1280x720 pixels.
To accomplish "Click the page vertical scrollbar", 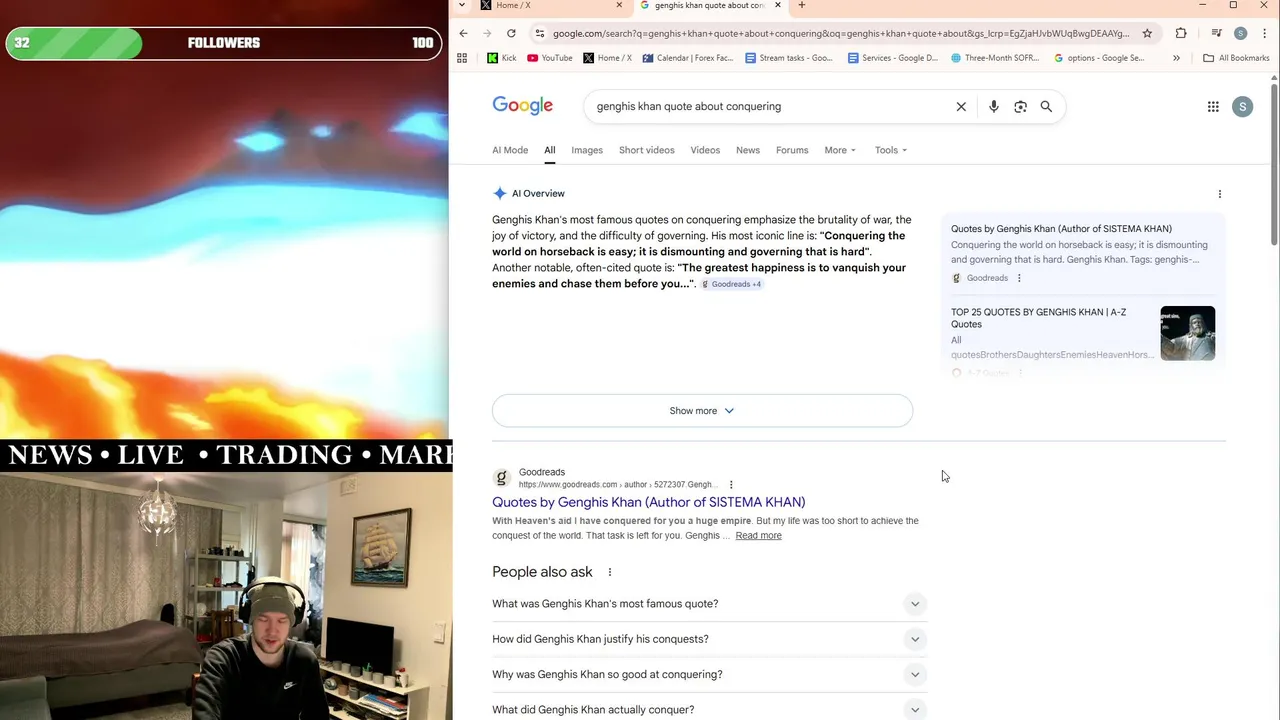I will [1274, 165].
